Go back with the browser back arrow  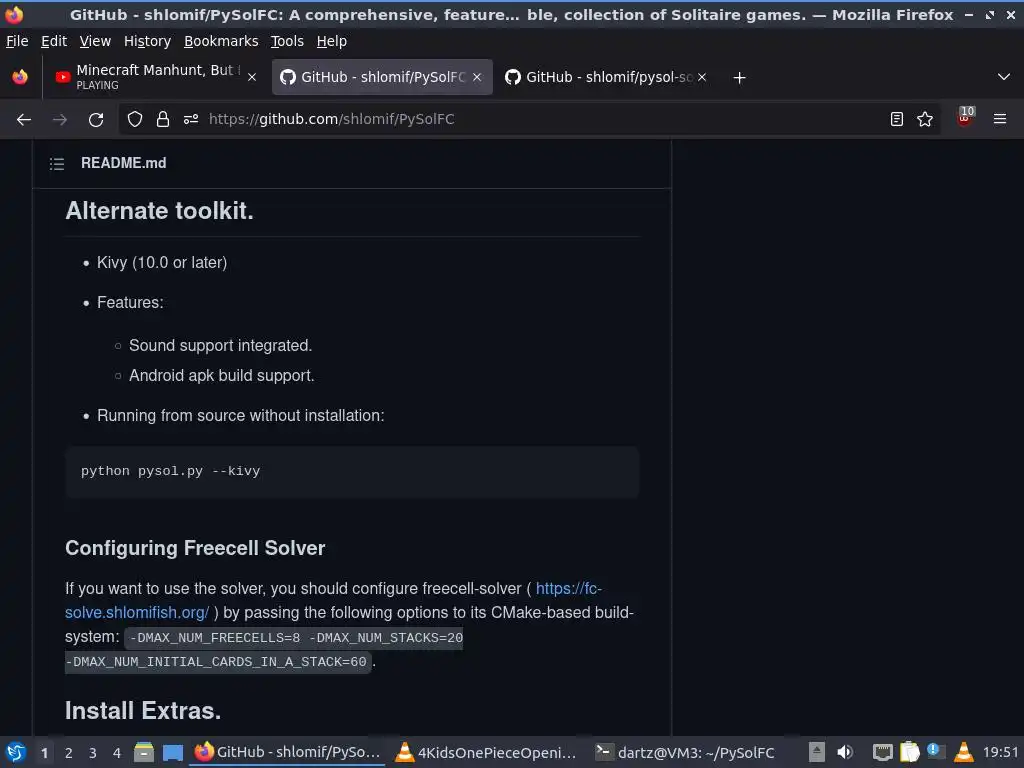click(24, 120)
